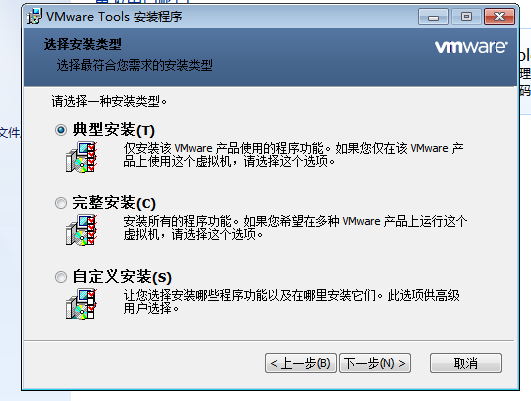Click the VMware Tools installer title icon
Image resolution: width=531 pixels, height=401 pixels.
point(34,16)
